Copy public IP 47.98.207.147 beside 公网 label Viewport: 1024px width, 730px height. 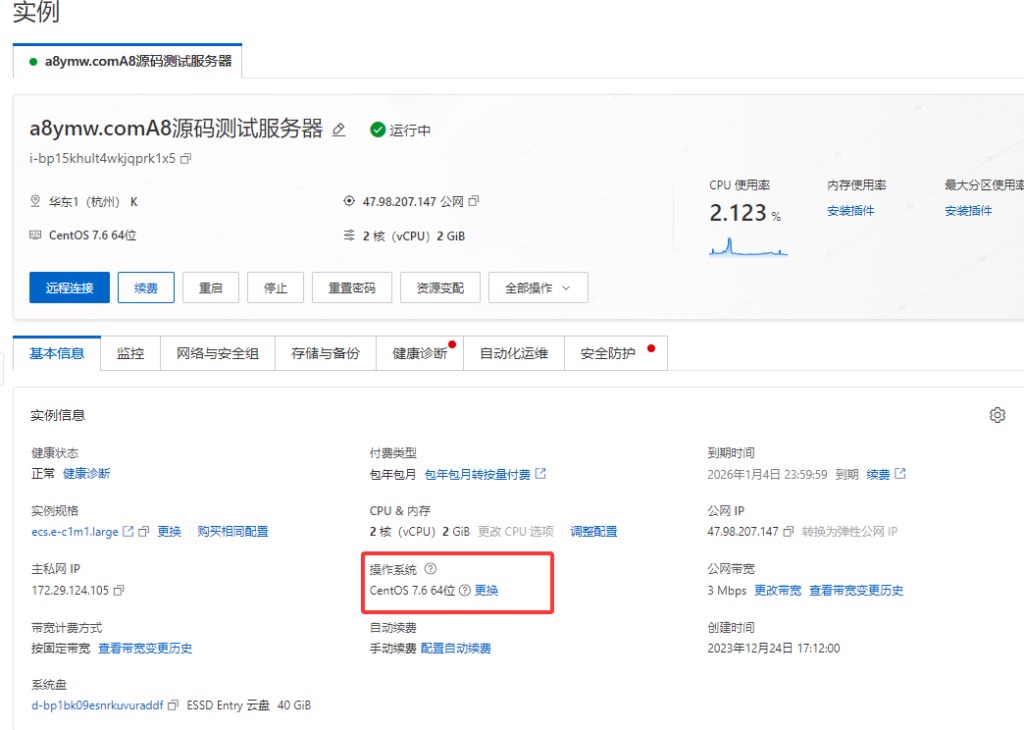click(x=473, y=200)
